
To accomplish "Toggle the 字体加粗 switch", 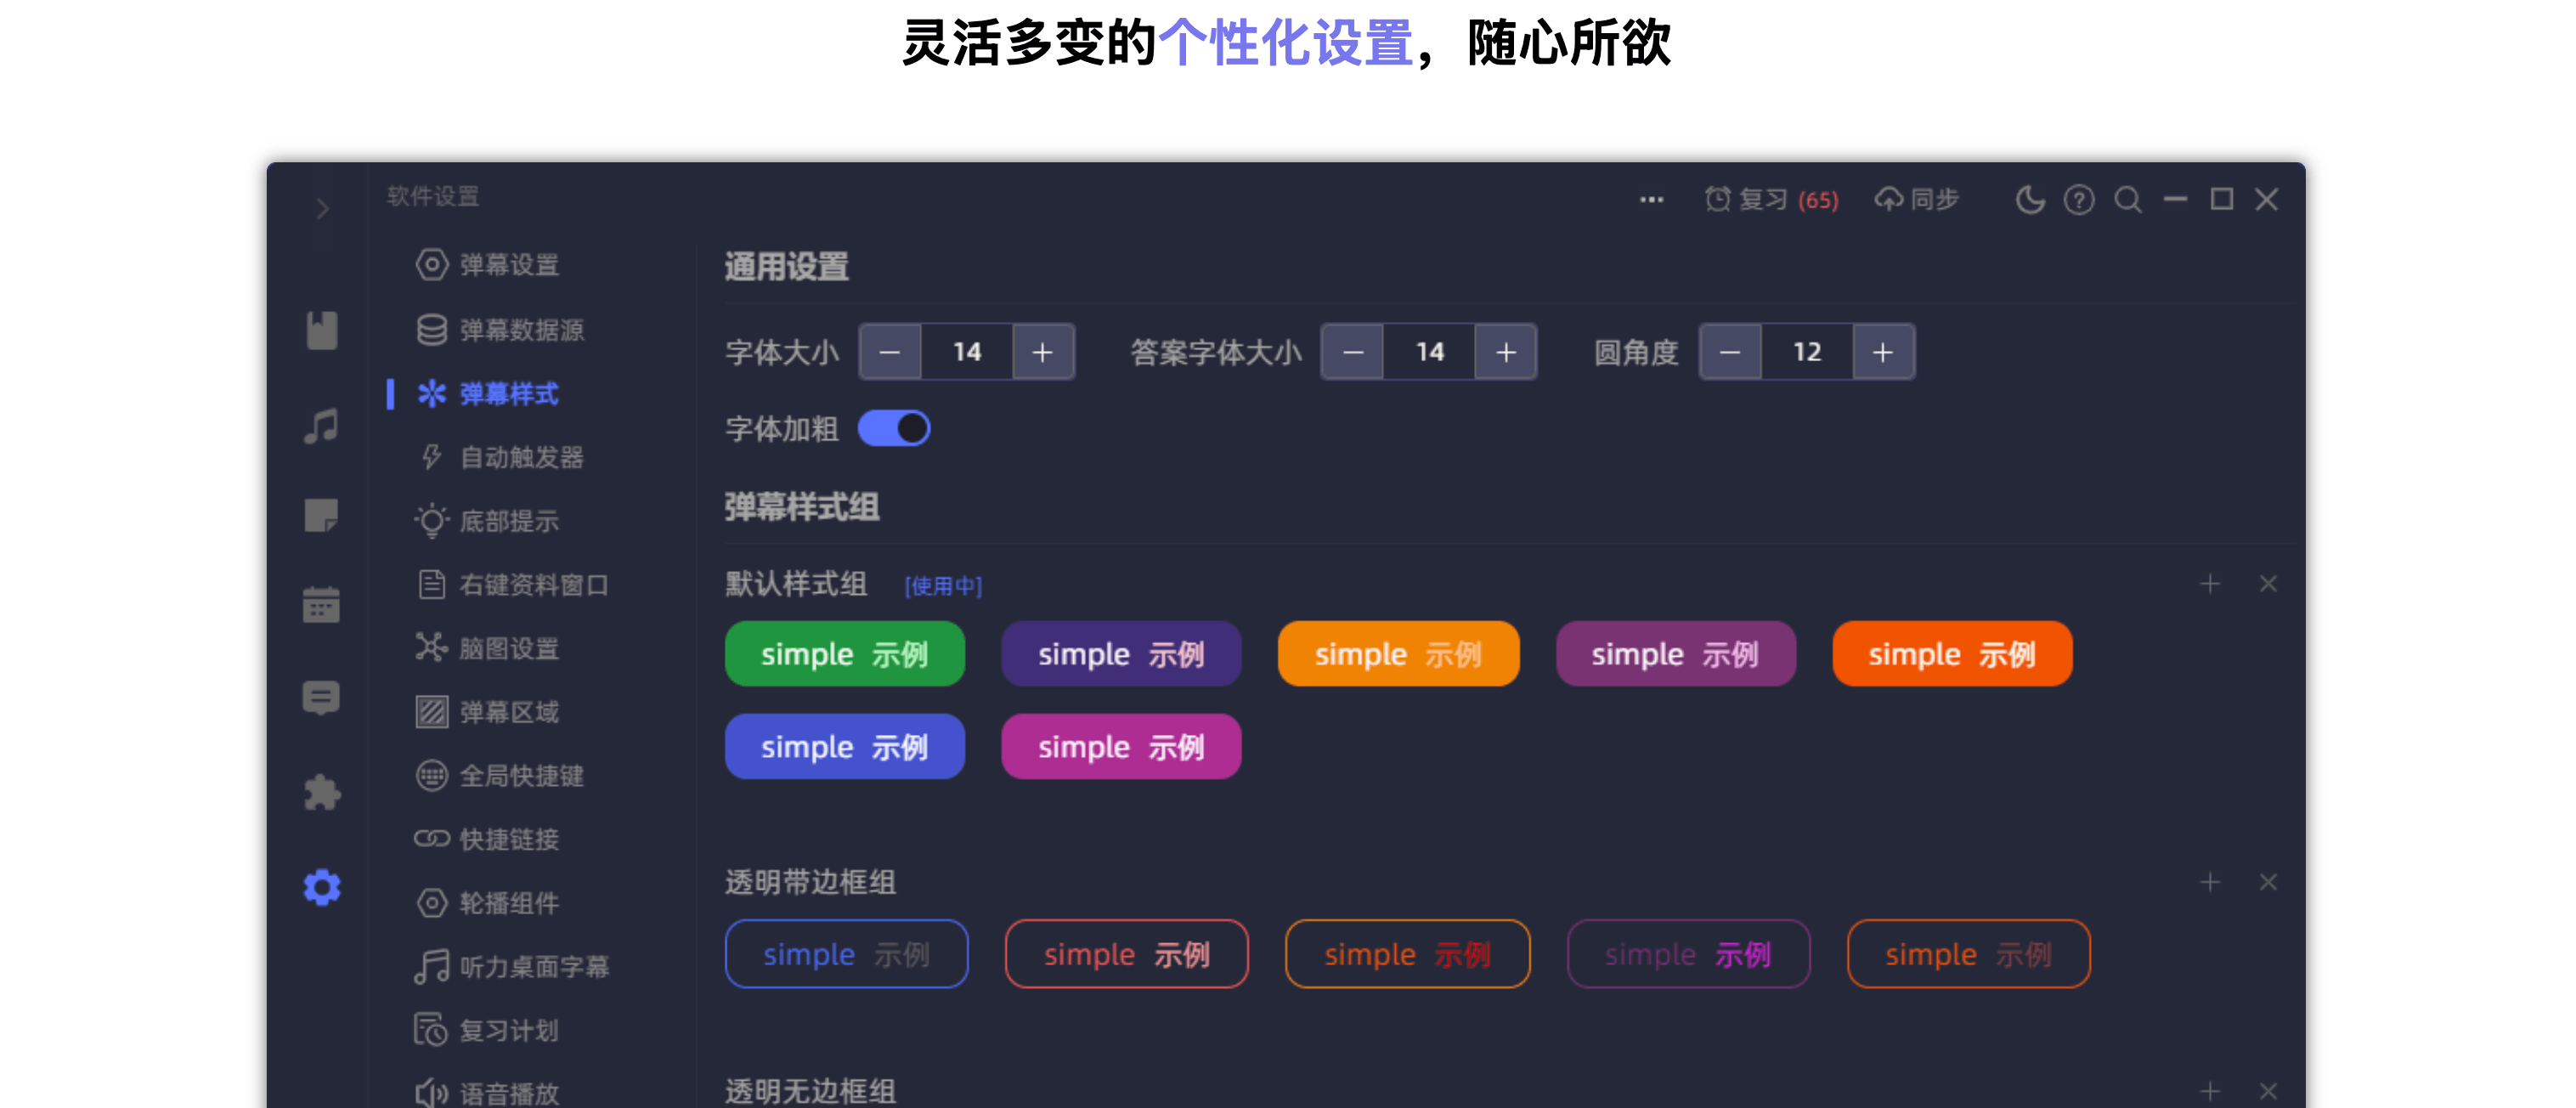I will [x=894, y=429].
